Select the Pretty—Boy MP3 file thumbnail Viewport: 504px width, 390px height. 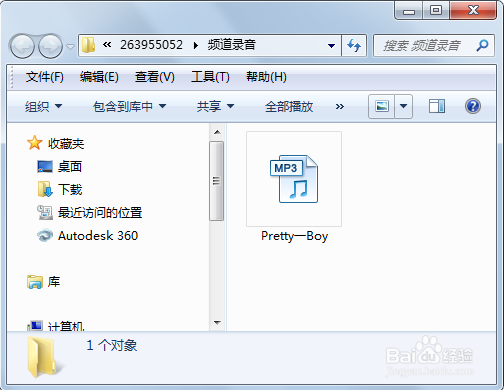[294, 179]
